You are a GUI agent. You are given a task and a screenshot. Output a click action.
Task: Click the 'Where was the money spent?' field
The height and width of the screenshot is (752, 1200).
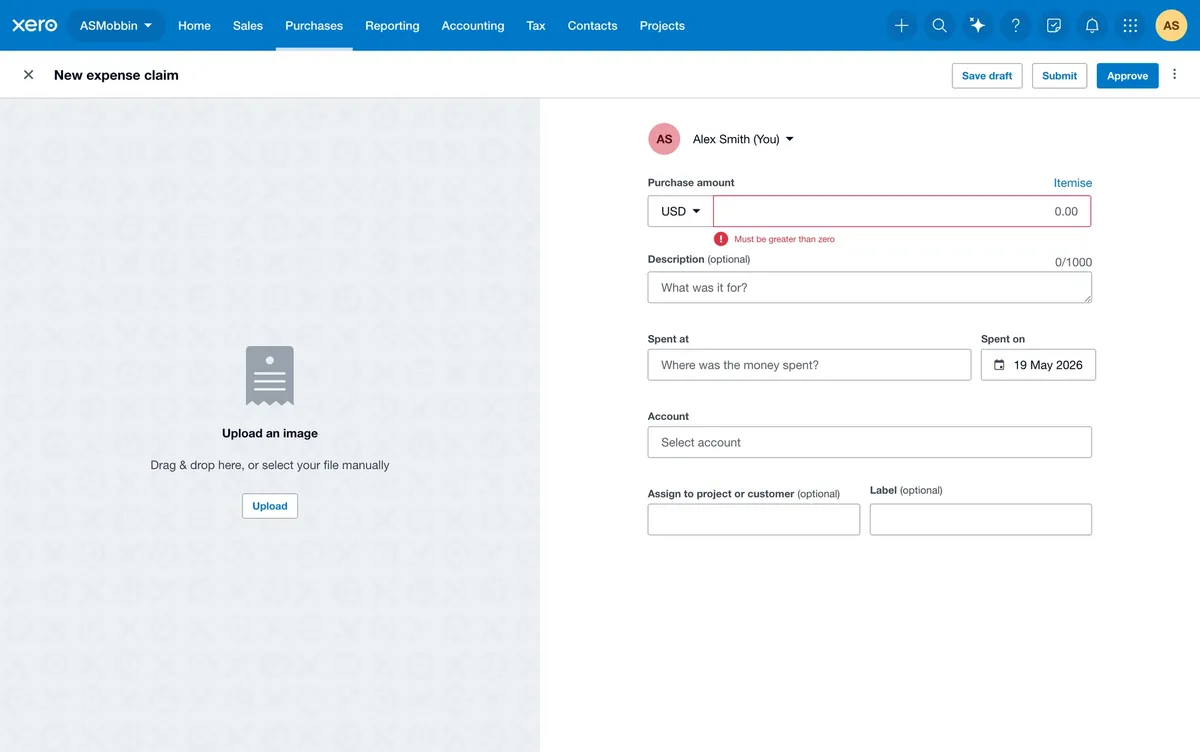[x=809, y=365]
